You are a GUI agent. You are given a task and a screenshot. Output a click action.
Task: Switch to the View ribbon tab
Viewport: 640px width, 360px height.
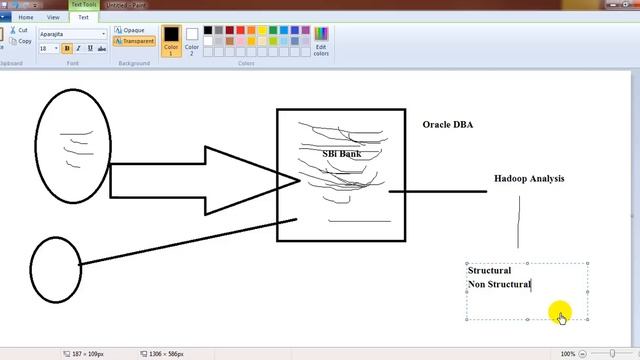(53, 18)
